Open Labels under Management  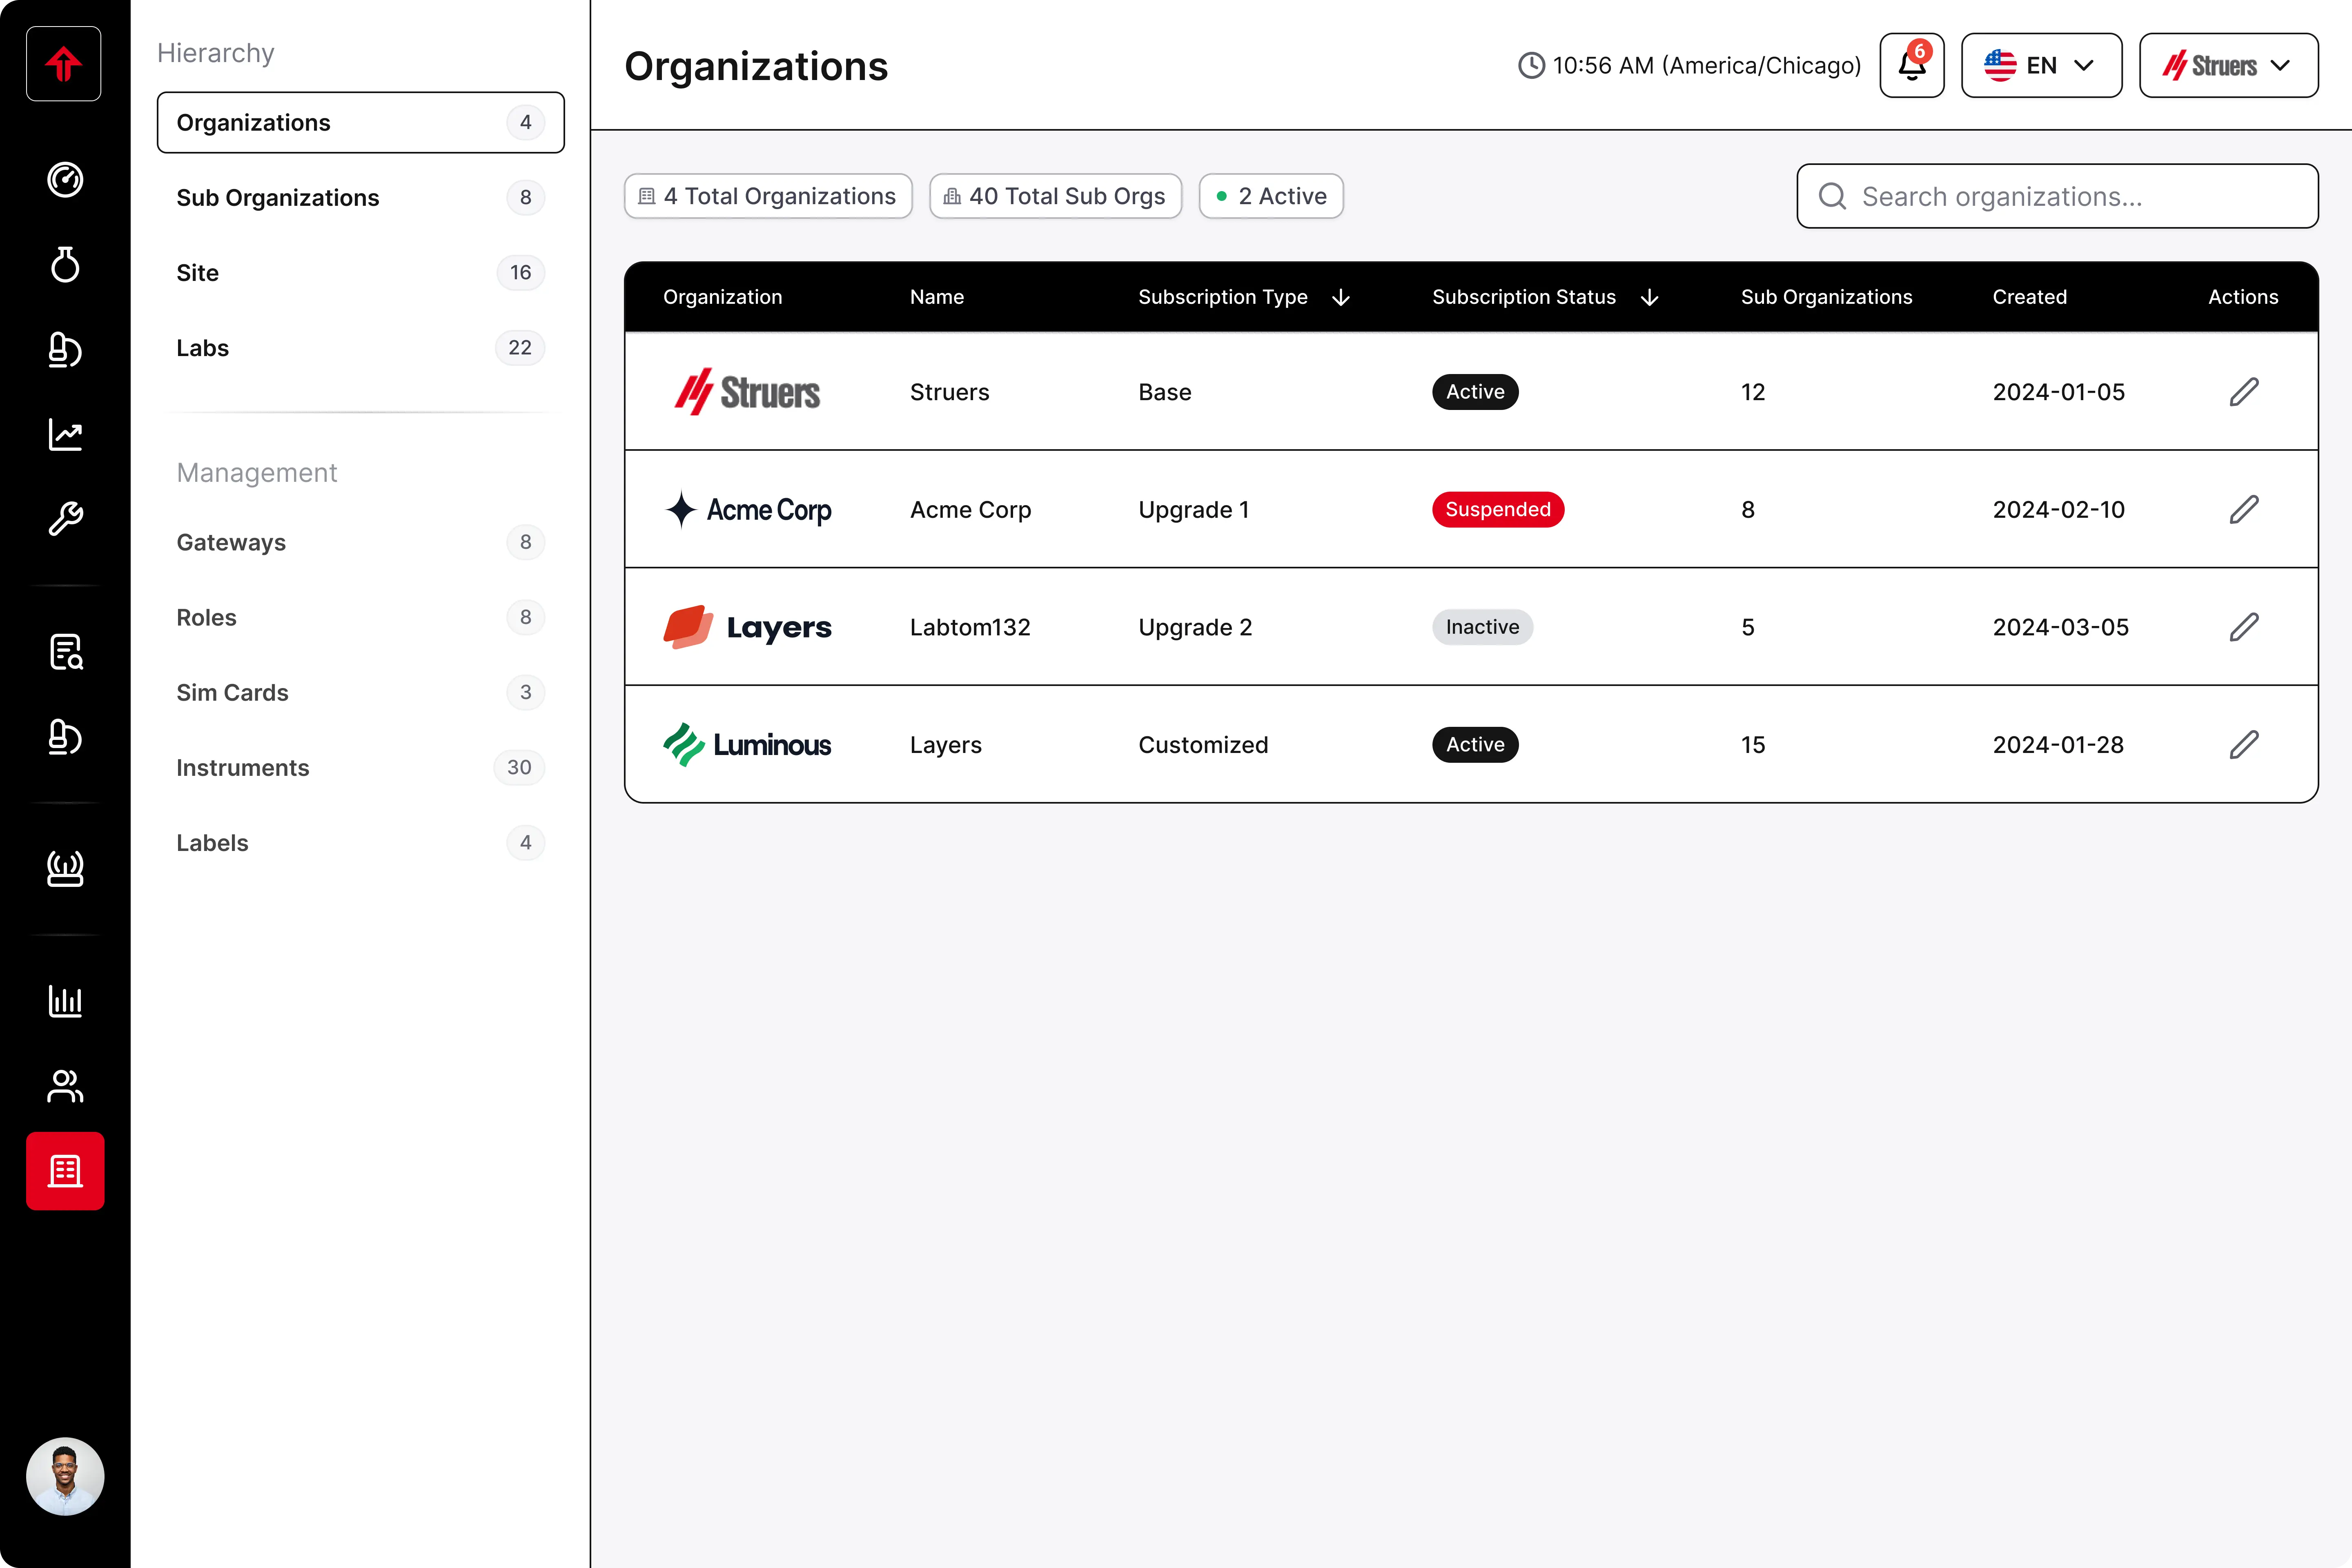point(361,843)
